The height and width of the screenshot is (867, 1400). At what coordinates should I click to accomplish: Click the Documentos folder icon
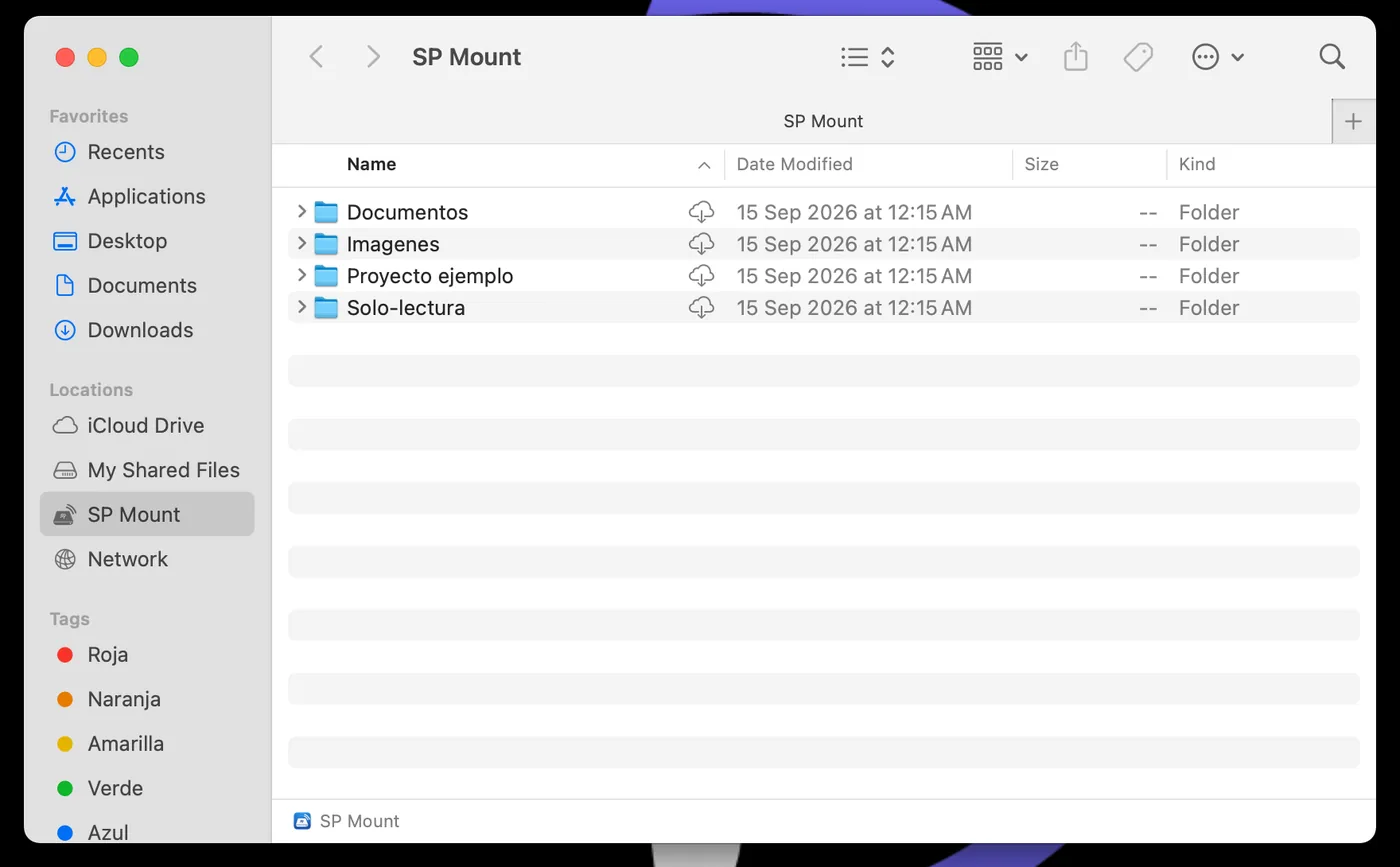pos(326,212)
